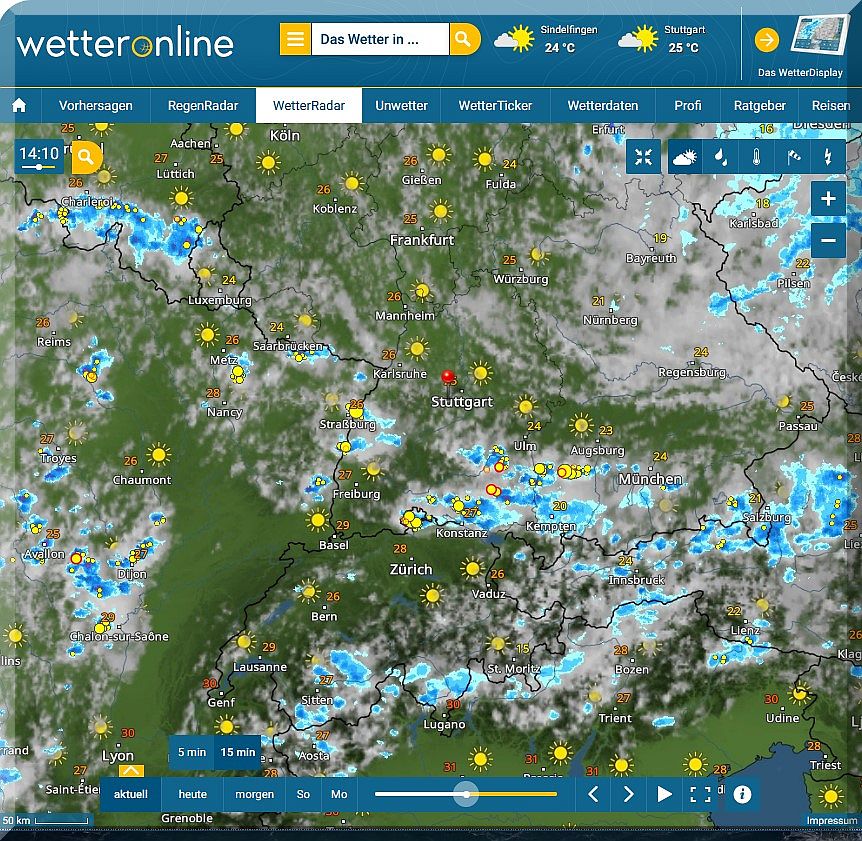This screenshot has width=862, height=841.
Task: Switch to the wind sock layer
Action: pos(792,157)
